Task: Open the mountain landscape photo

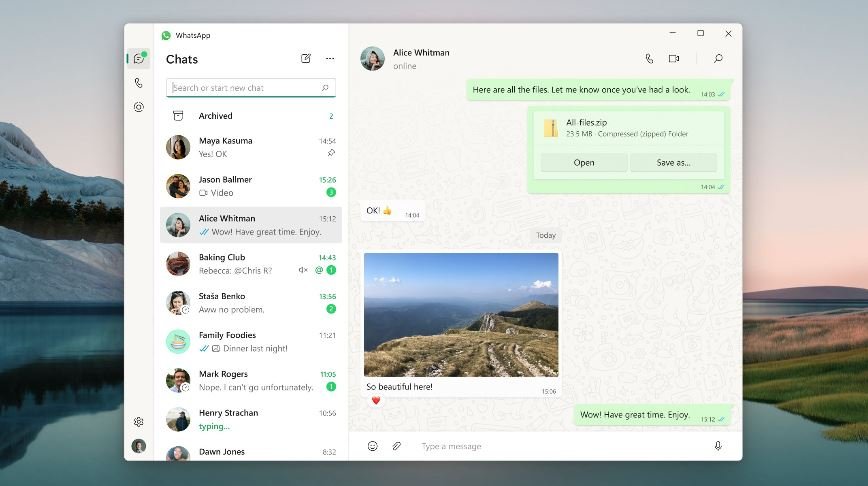Action: (x=461, y=314)
